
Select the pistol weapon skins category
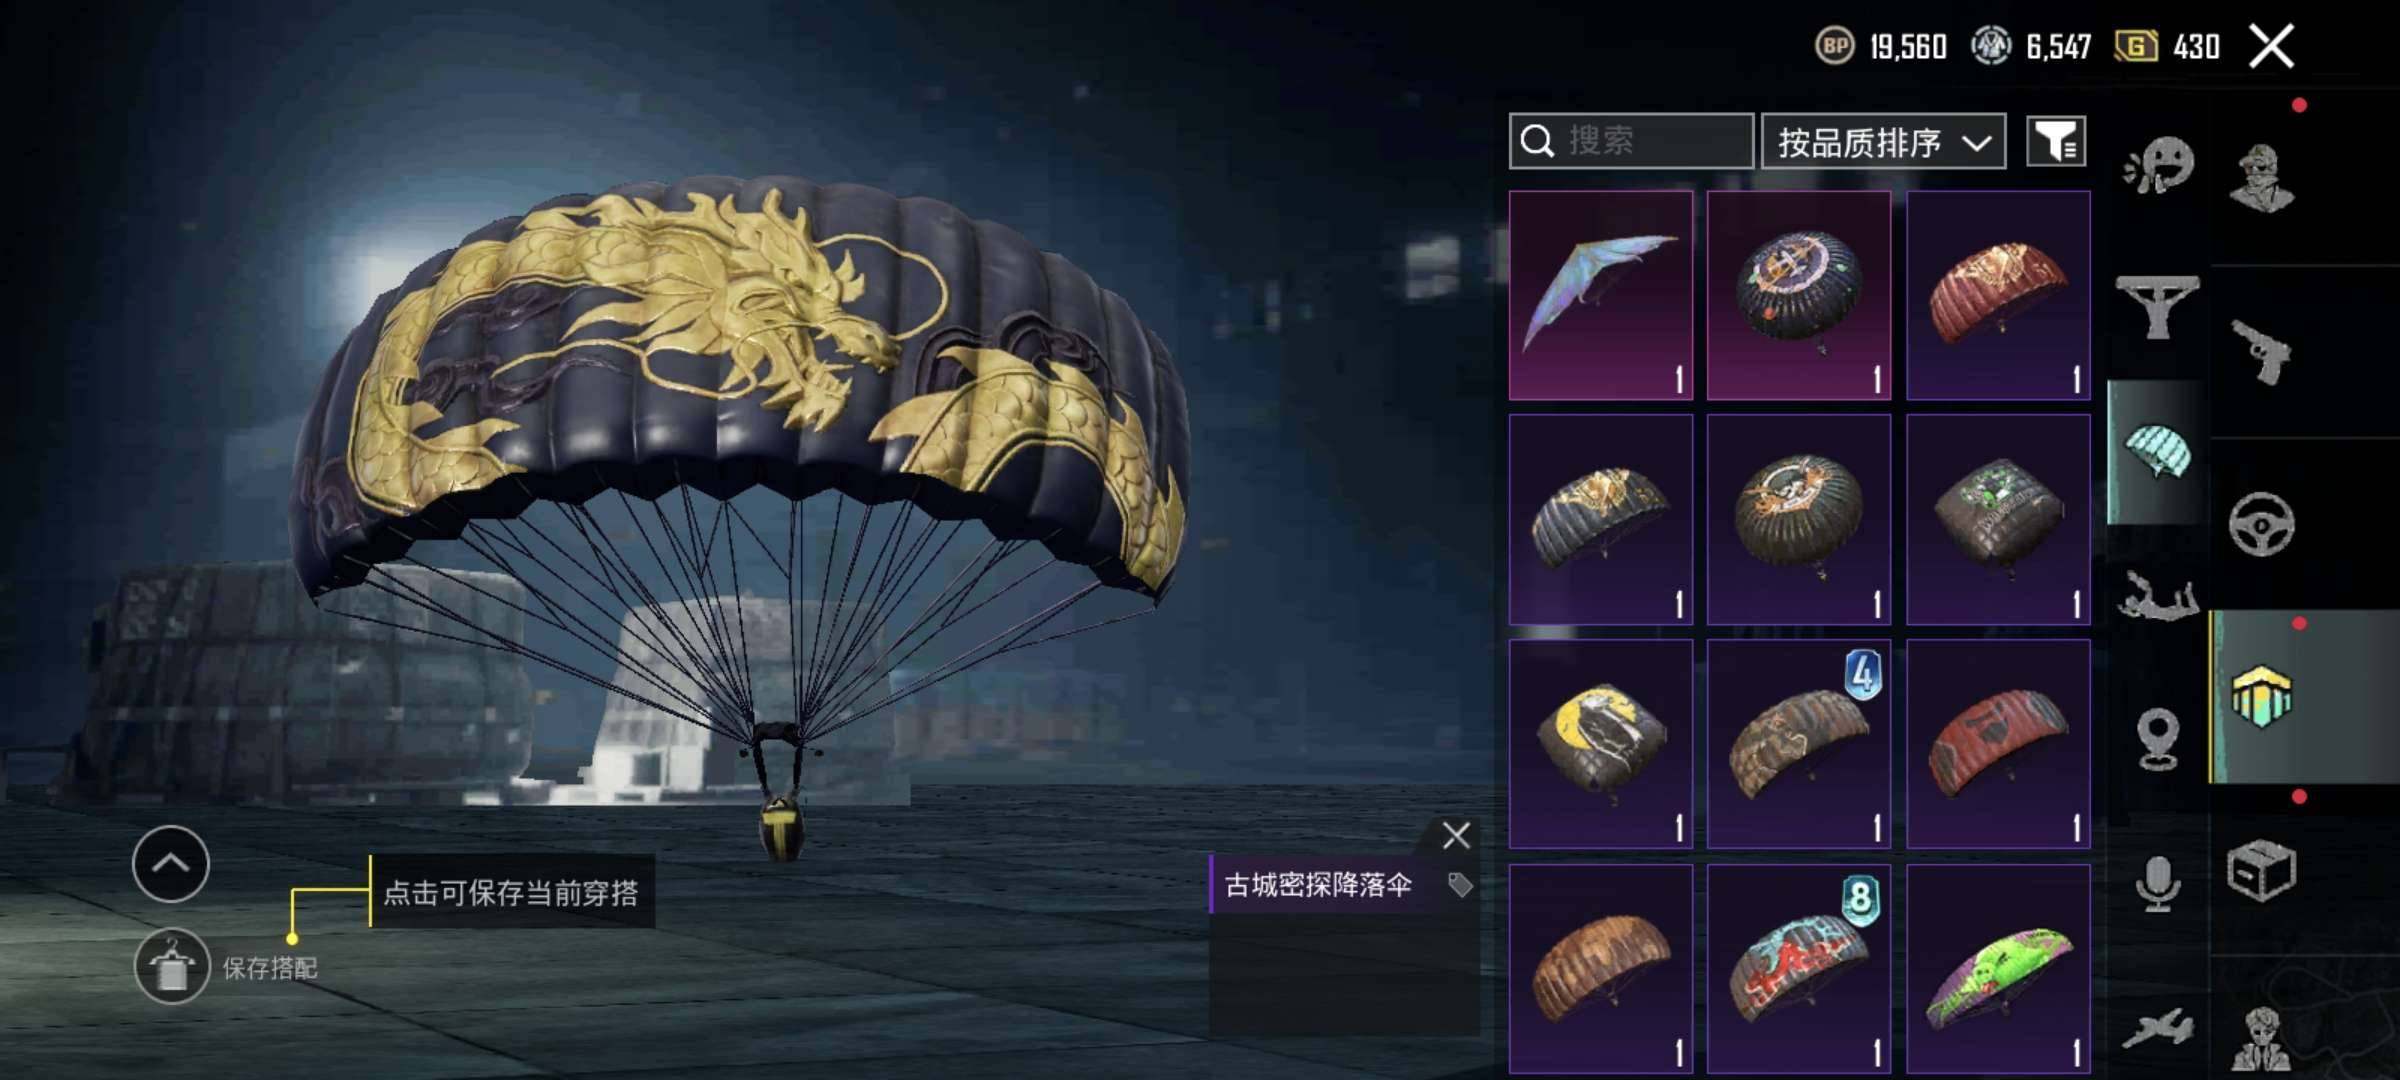pyautogui.click(x=2262, y=351)
